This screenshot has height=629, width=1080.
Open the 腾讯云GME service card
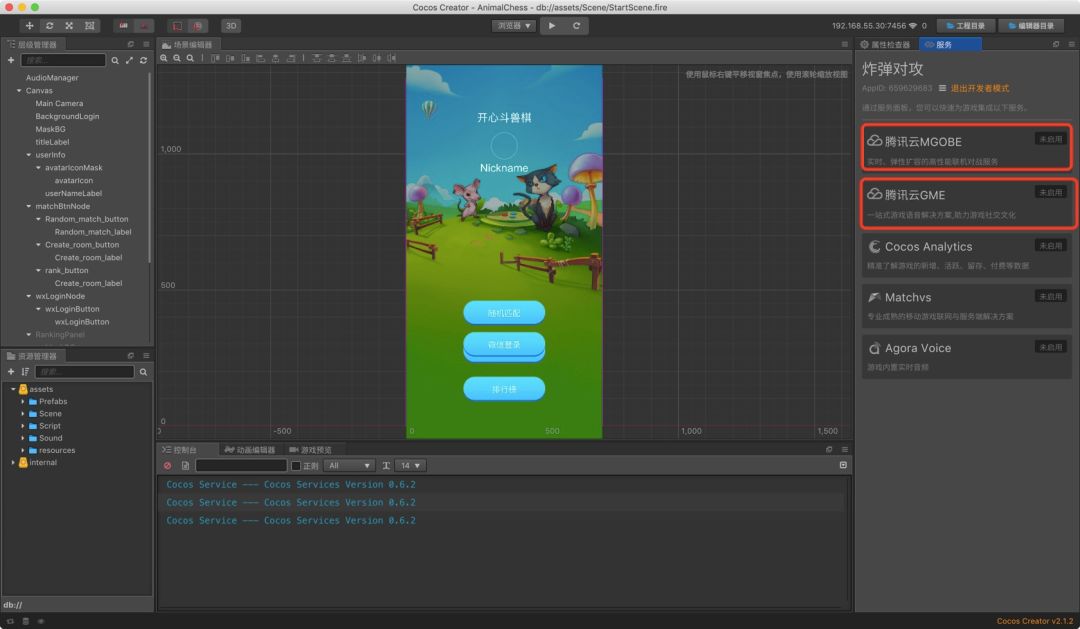point(968,203)
